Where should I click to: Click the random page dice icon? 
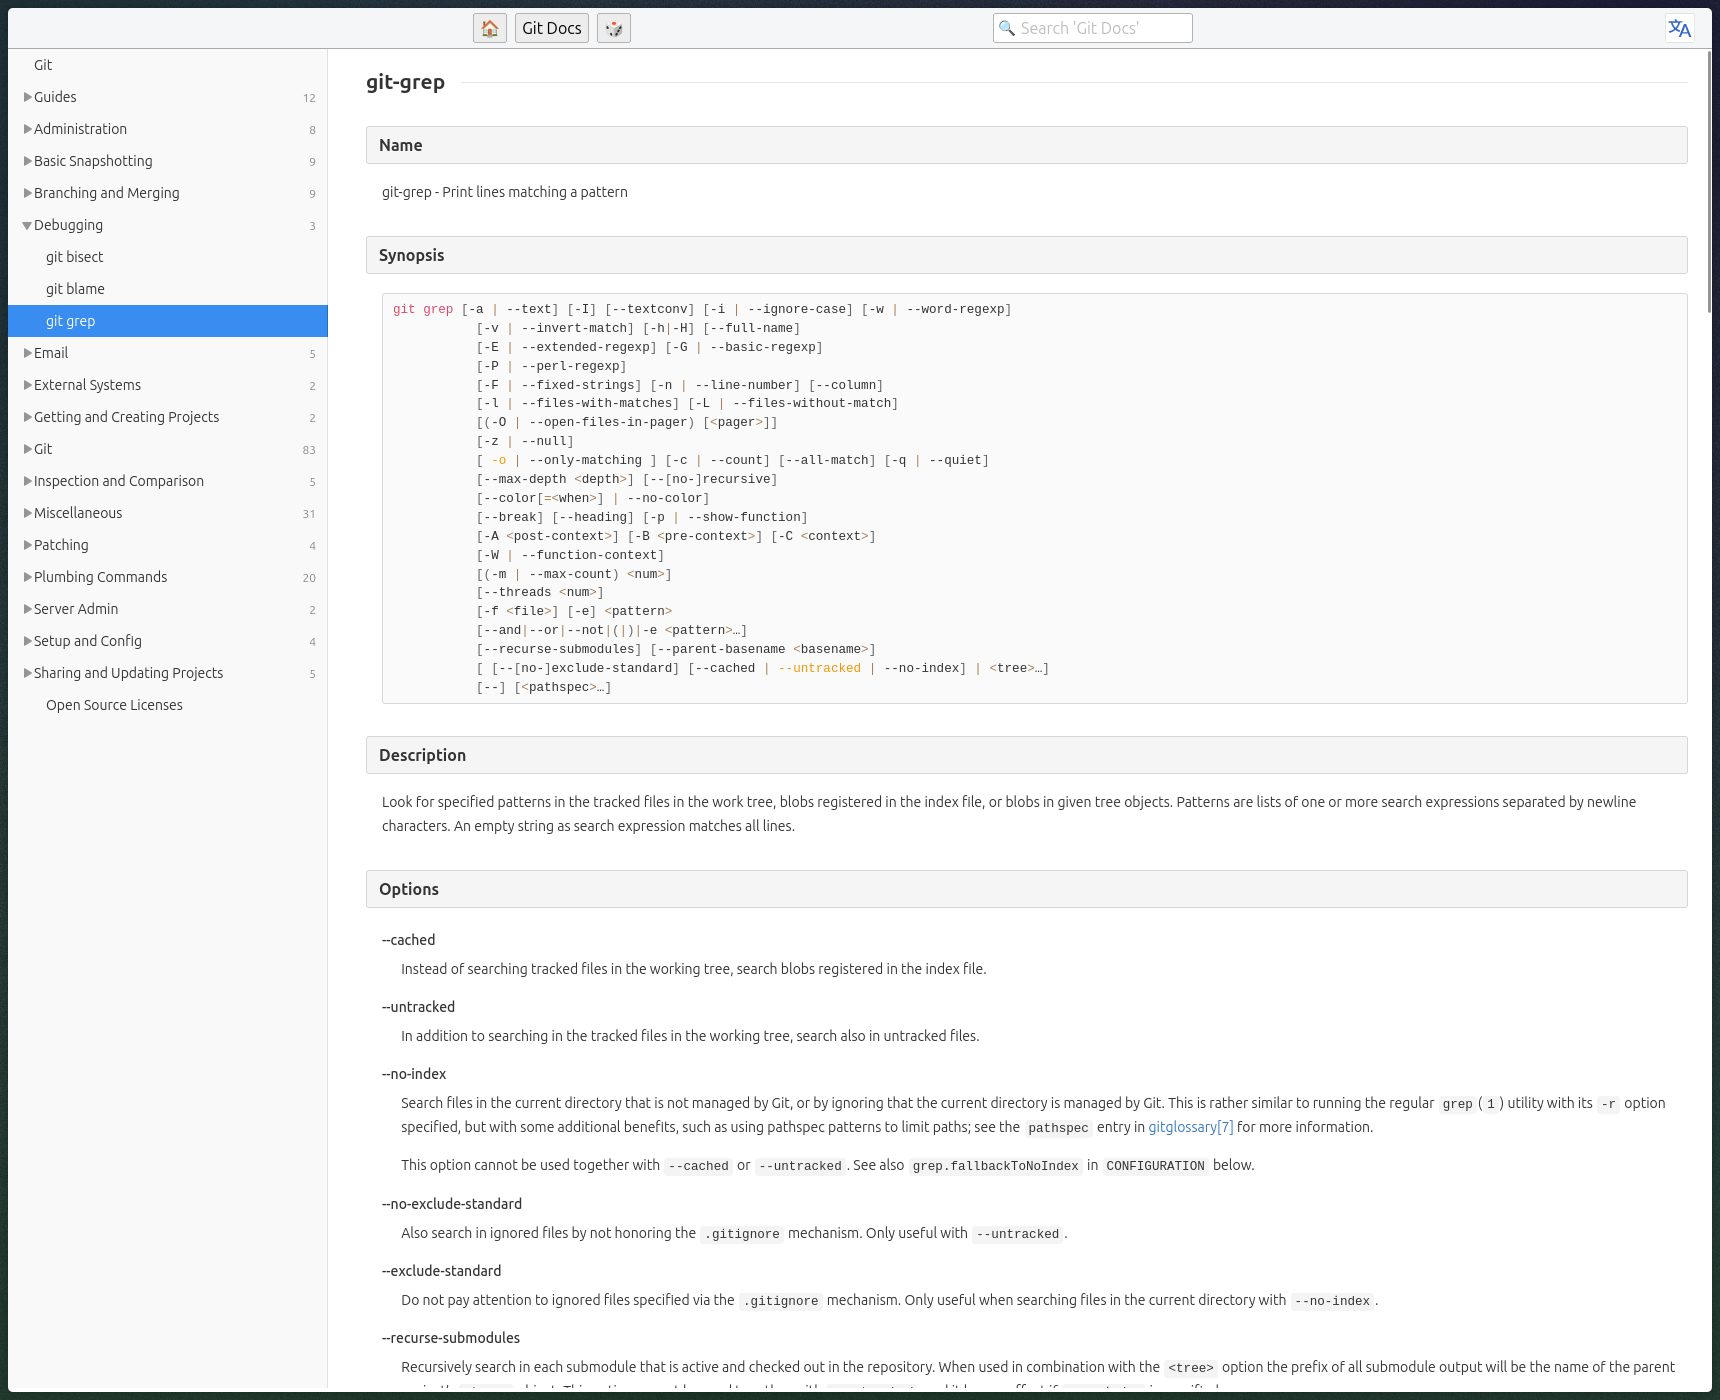click(x=614, y=28)
